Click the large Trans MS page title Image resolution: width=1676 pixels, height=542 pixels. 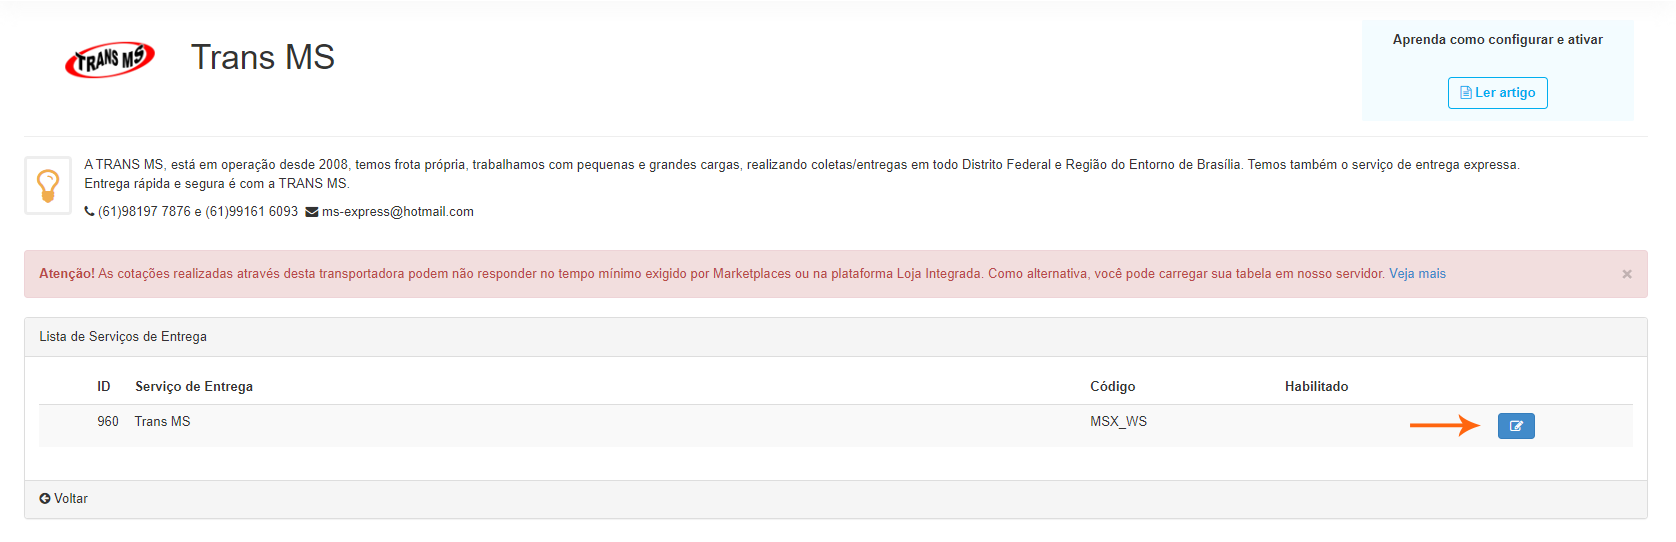262,58
